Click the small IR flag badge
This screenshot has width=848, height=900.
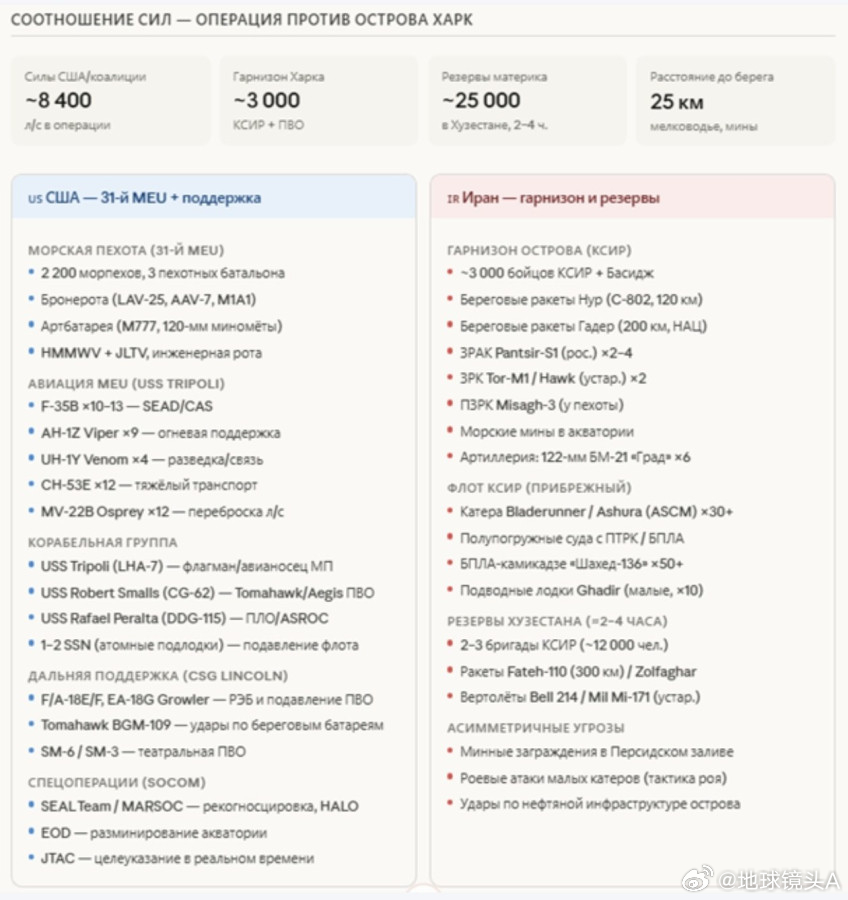pos(452,199)
